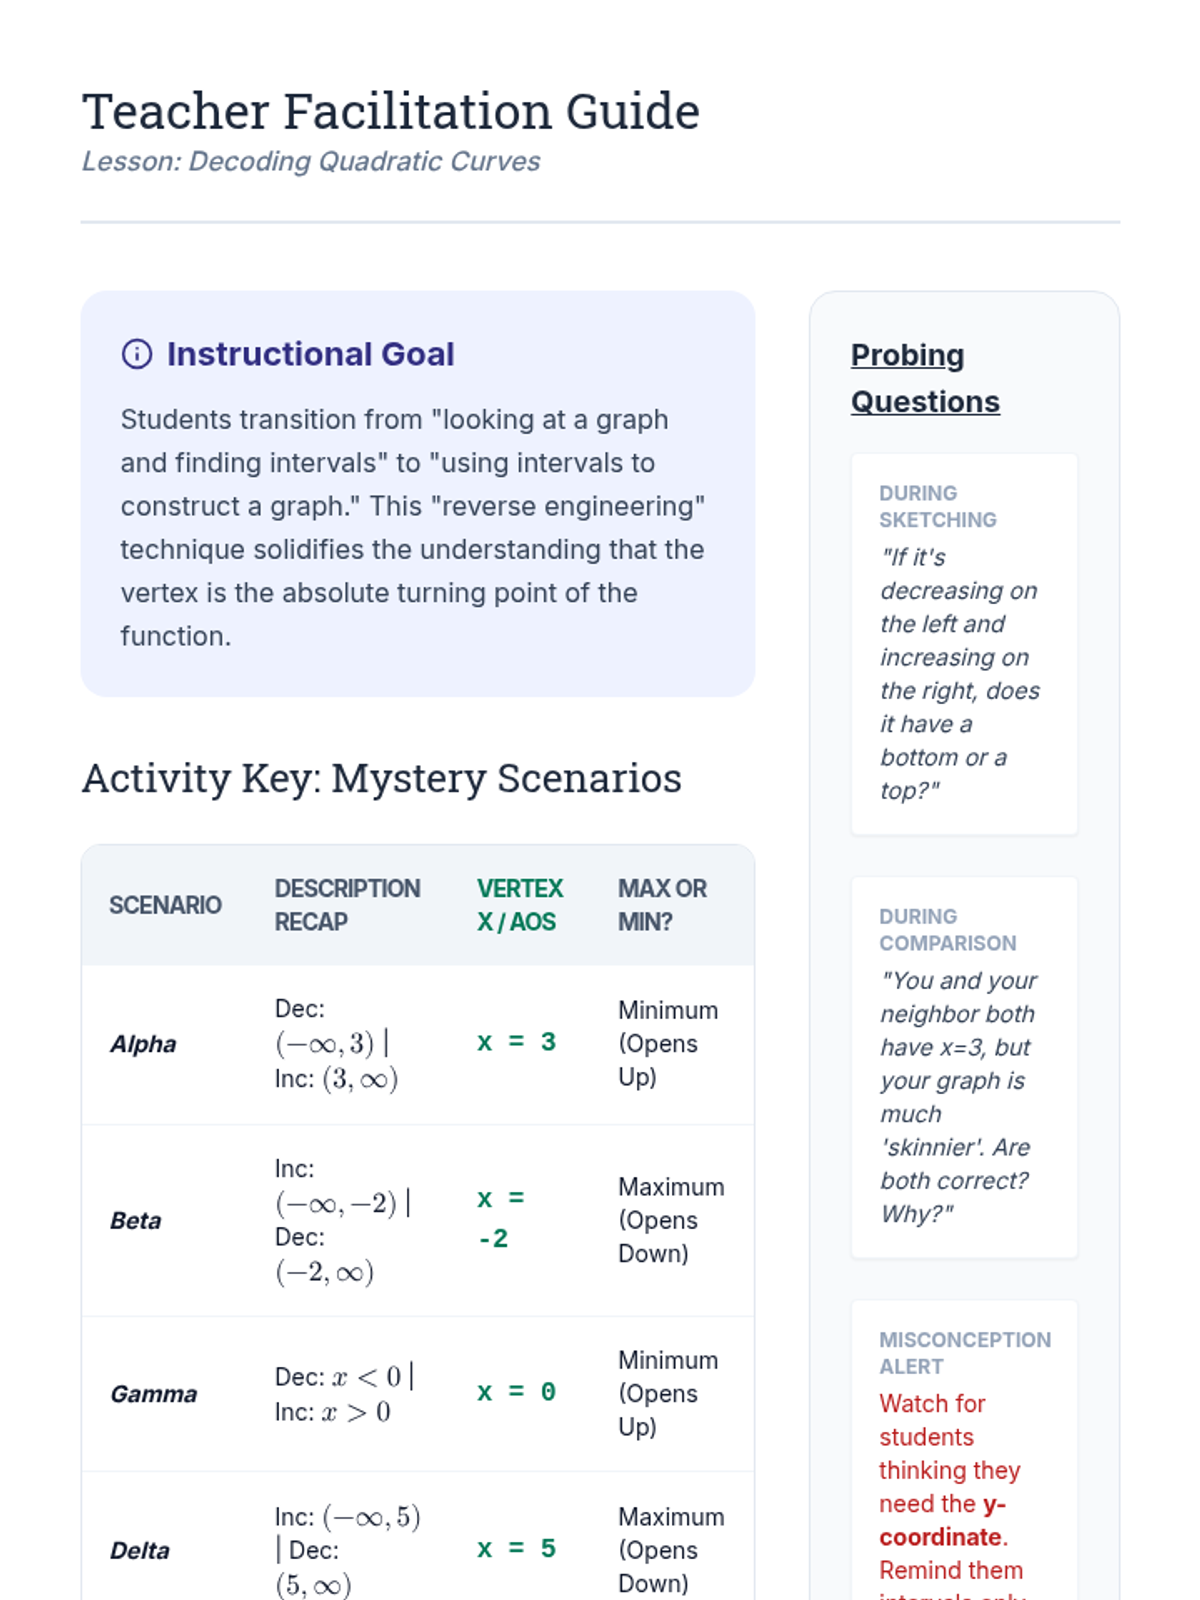This screenshot has width=1200, height=1600.
Task: Click the During Sketching question card
Action: click(x=963, y=644)
